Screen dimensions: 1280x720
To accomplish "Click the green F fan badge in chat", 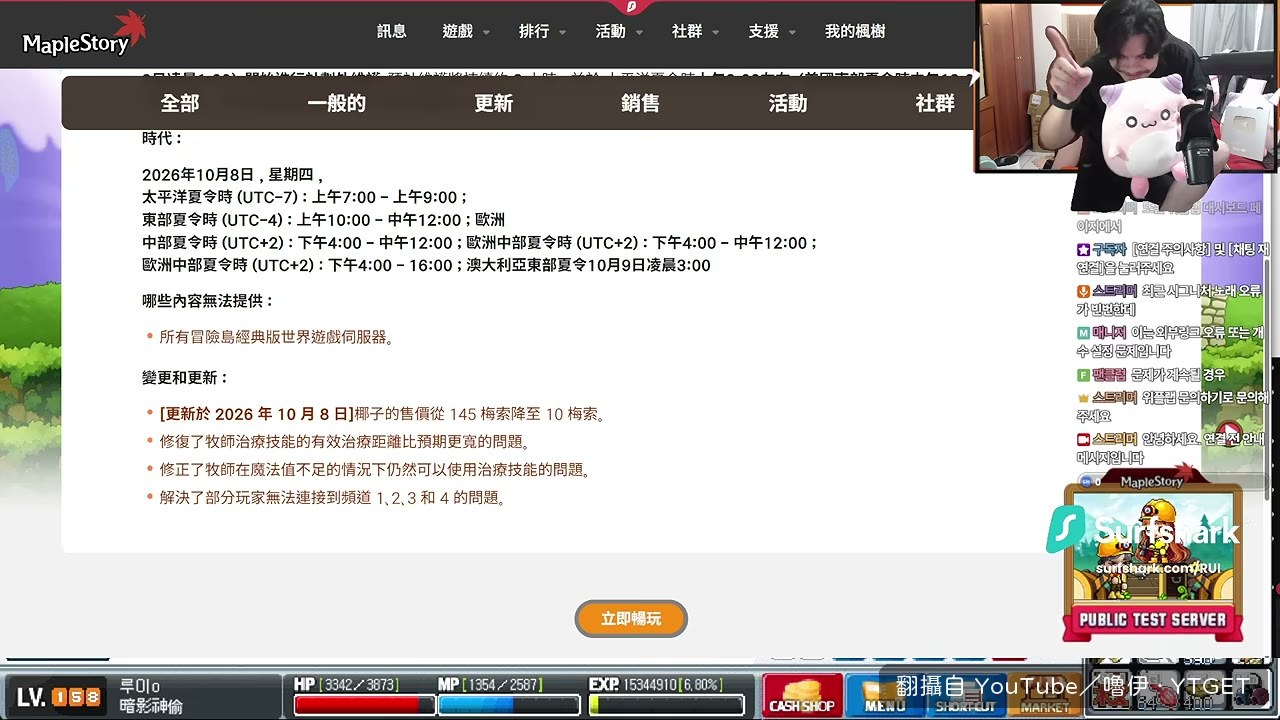I will coord(1083,375).
